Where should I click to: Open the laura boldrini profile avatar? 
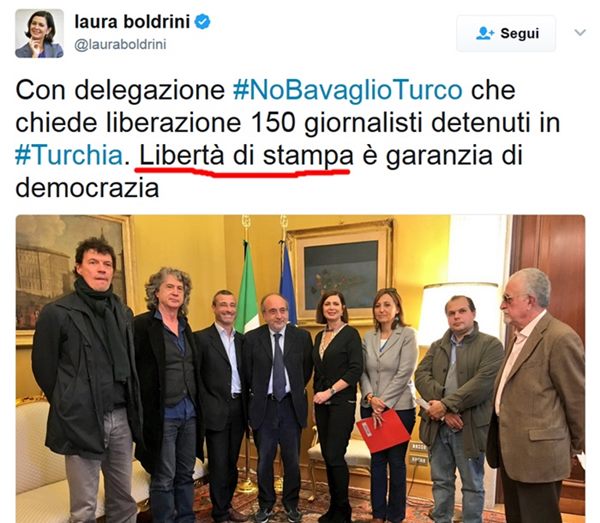(x=39, y=34)
